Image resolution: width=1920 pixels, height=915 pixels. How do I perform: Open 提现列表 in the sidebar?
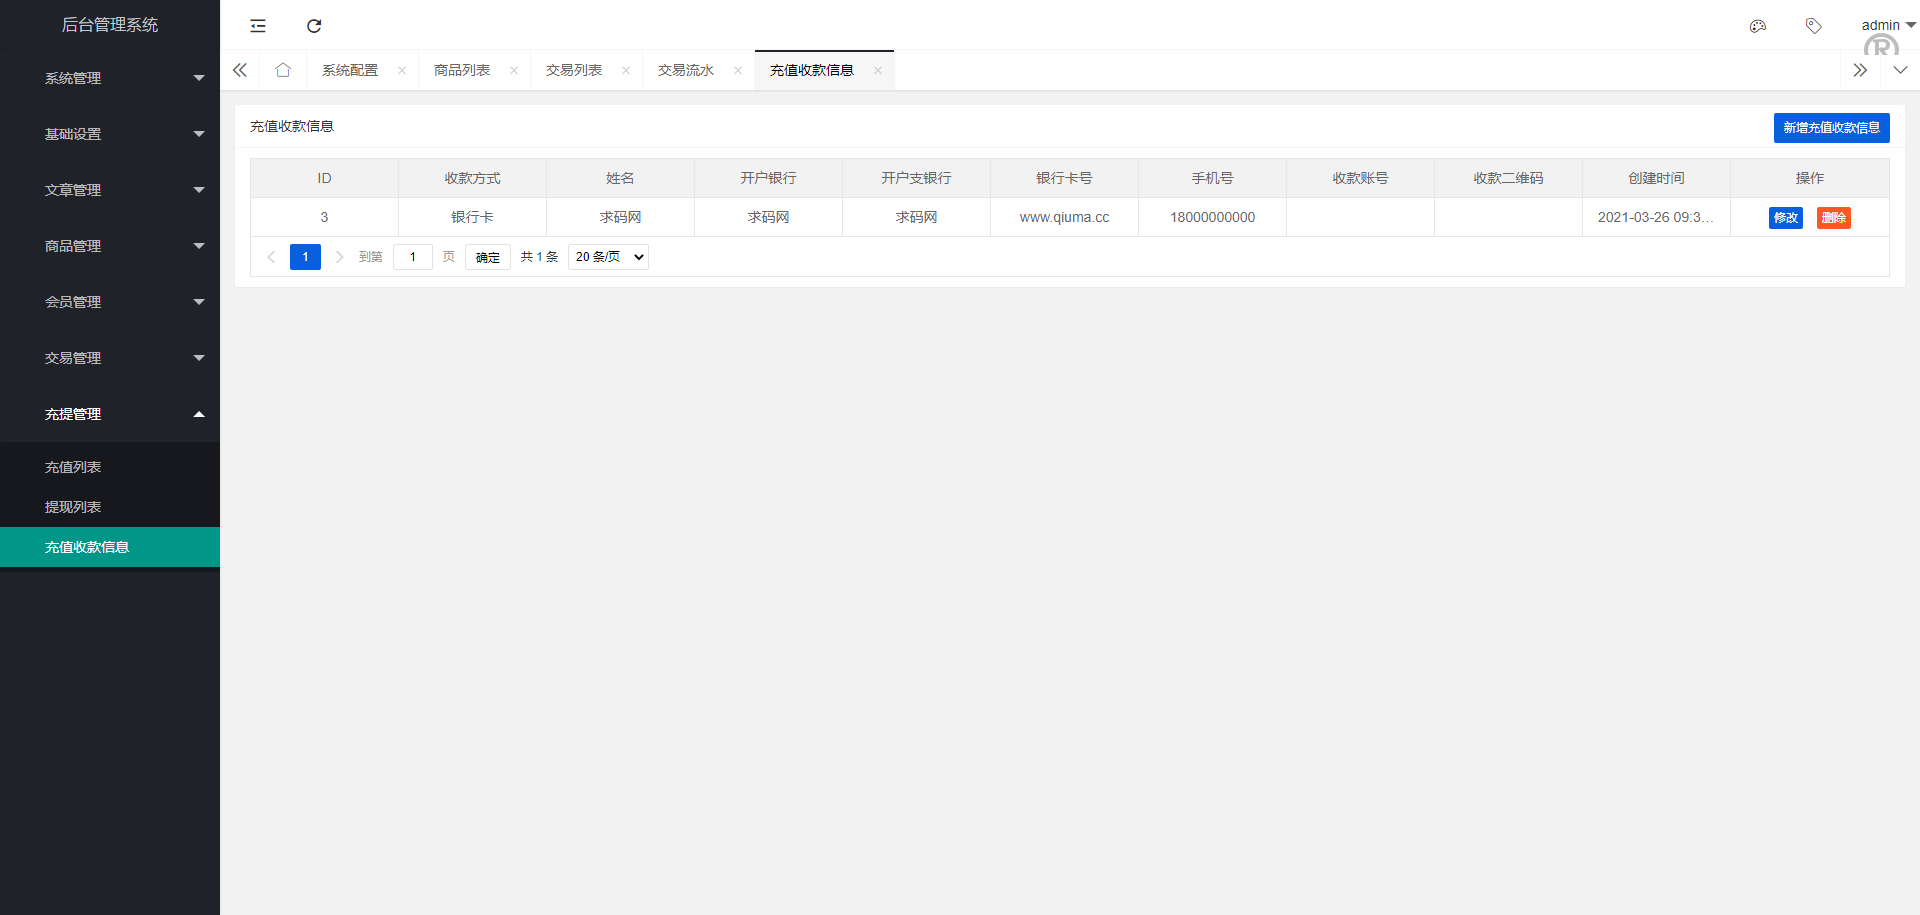[x=73, y=507]
